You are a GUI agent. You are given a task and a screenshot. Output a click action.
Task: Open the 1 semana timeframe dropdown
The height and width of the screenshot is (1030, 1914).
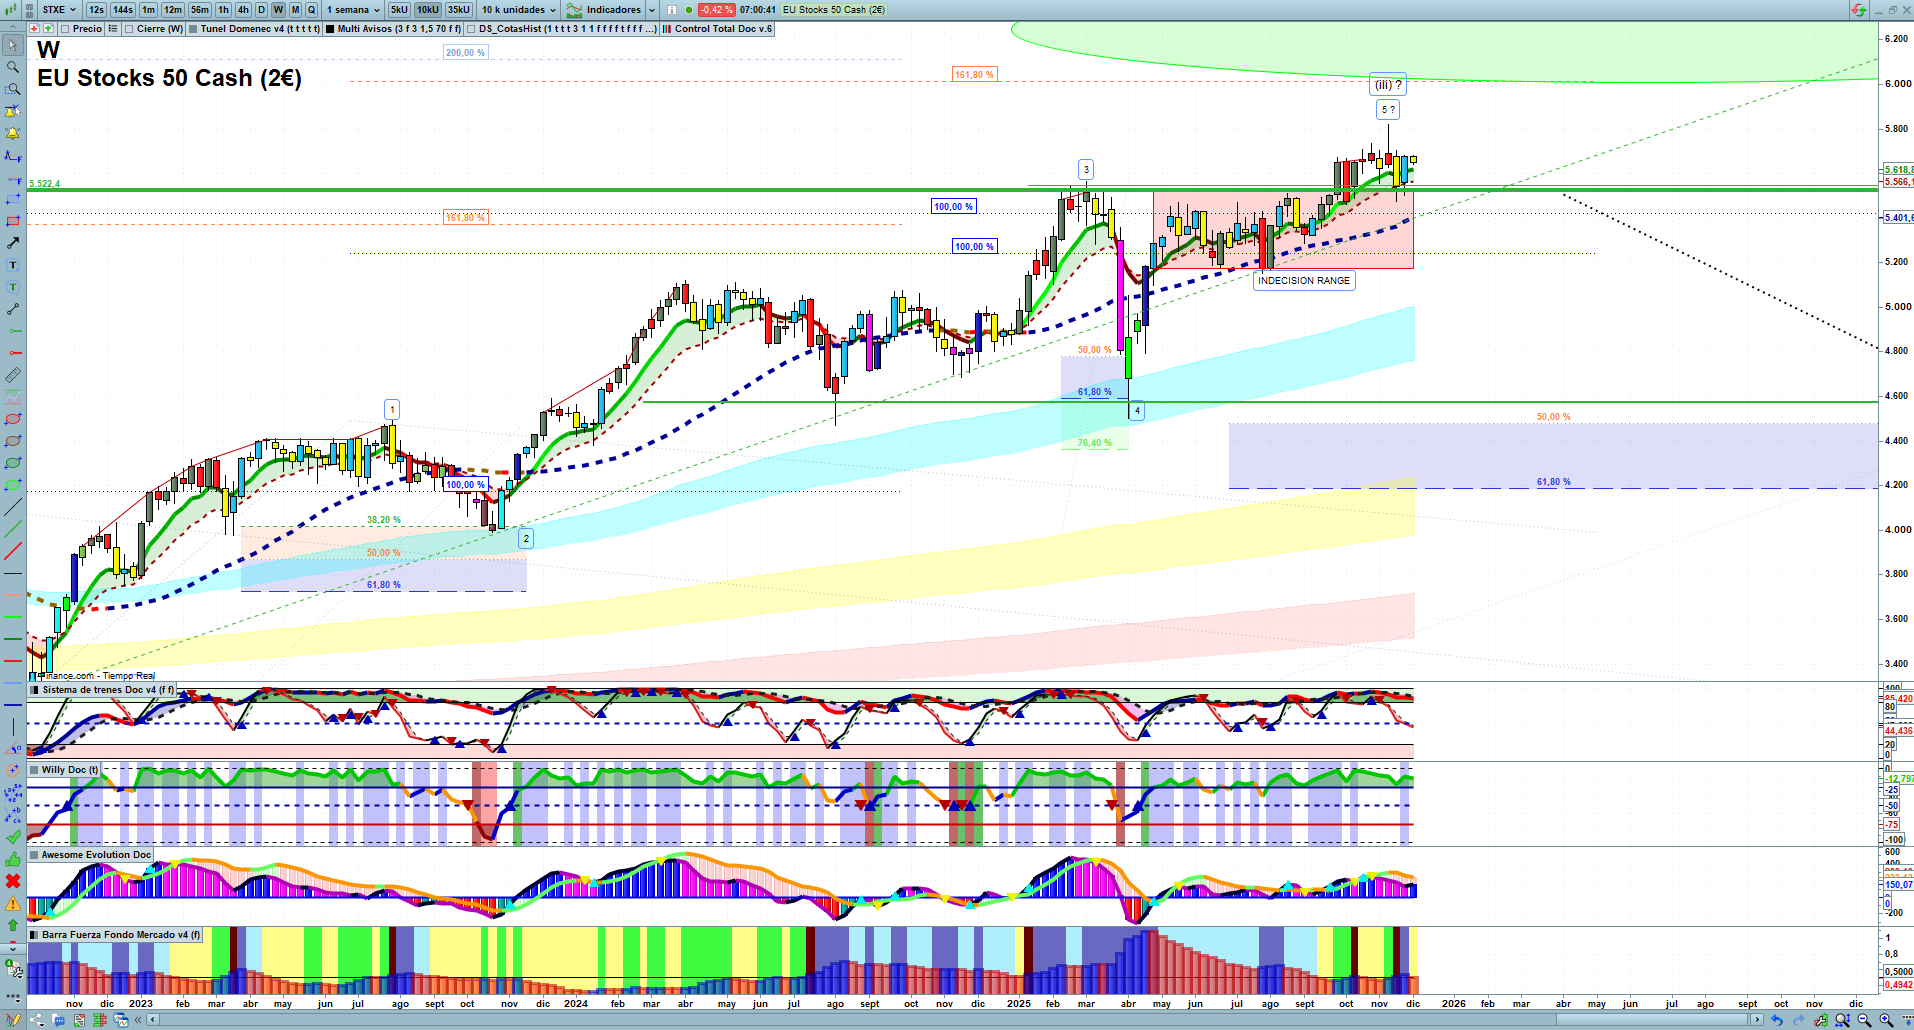(x=353, y=10)
